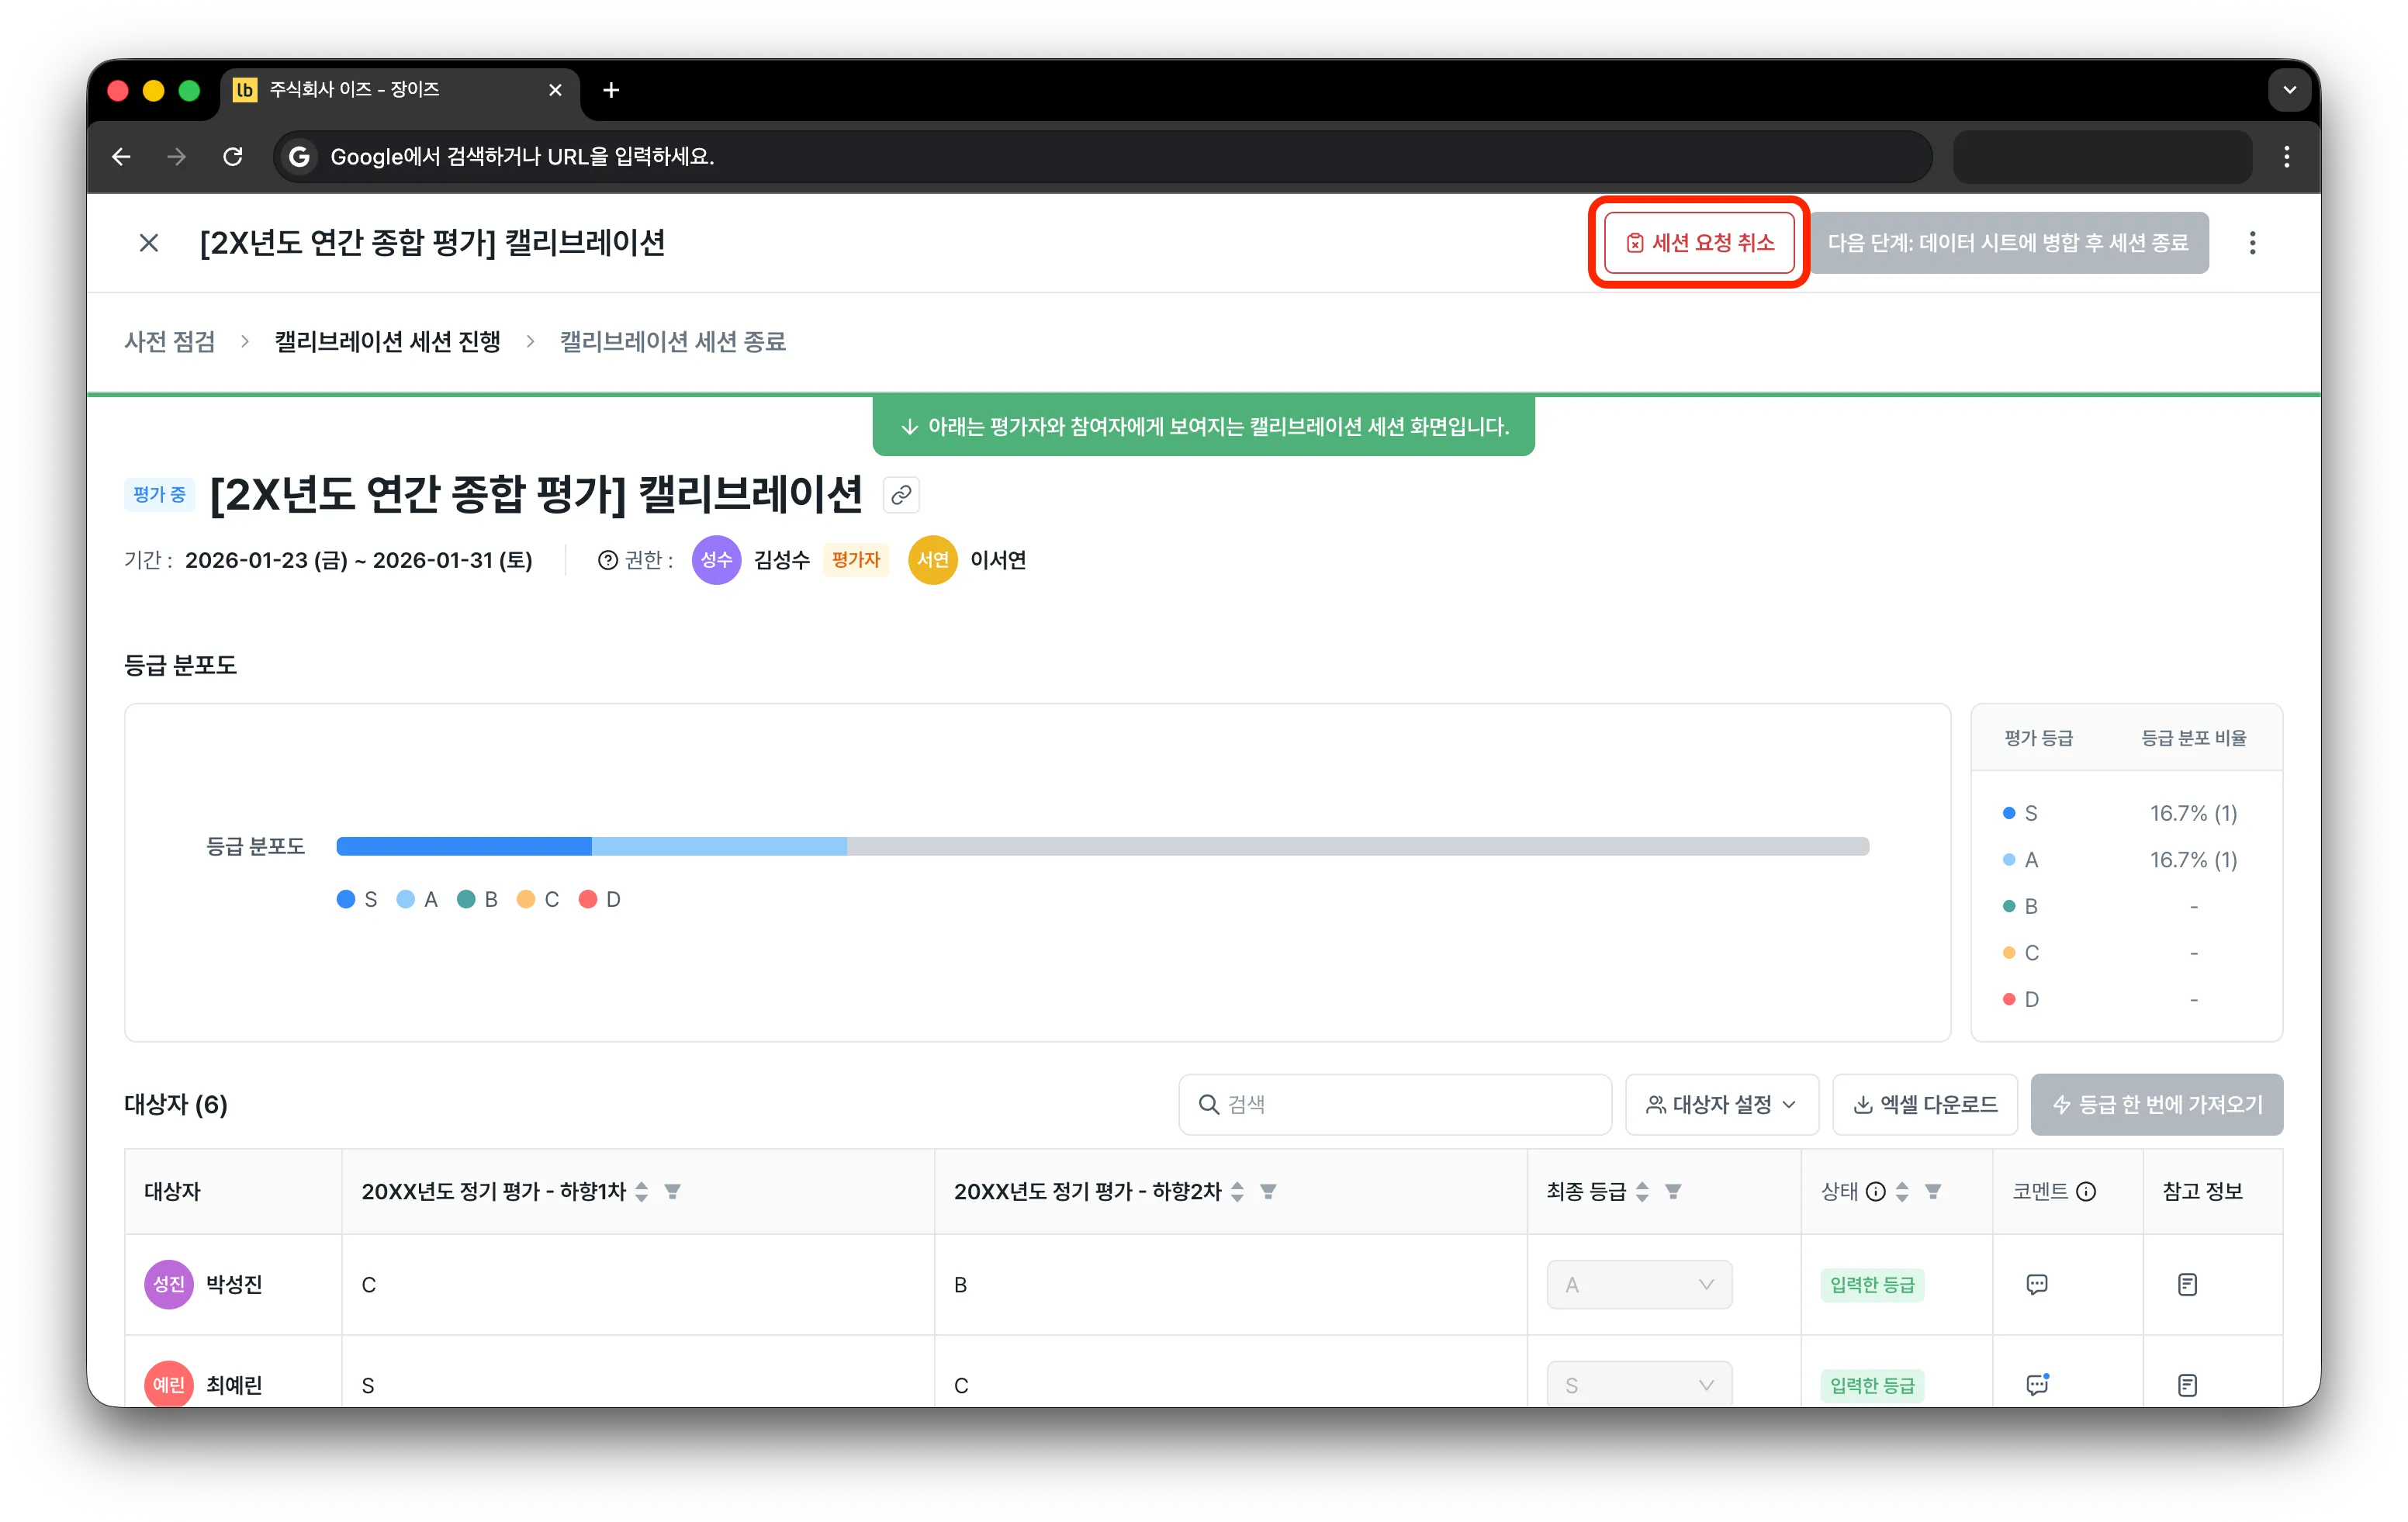Sort by the 하향2차 column arrows
Viewport: 2408px width, 1522px height.
point(1237,1191)
